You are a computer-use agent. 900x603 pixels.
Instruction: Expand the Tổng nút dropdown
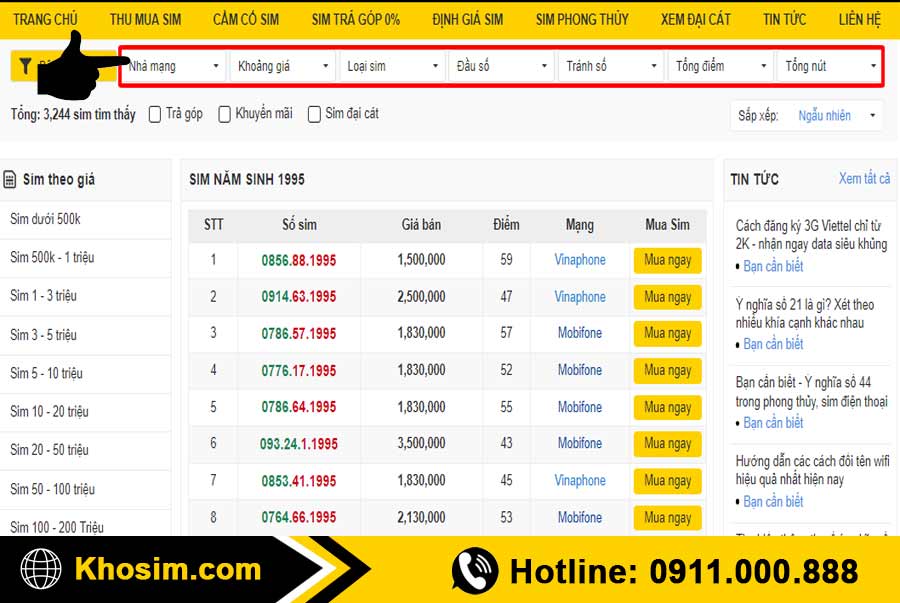[x=830, y=66]
